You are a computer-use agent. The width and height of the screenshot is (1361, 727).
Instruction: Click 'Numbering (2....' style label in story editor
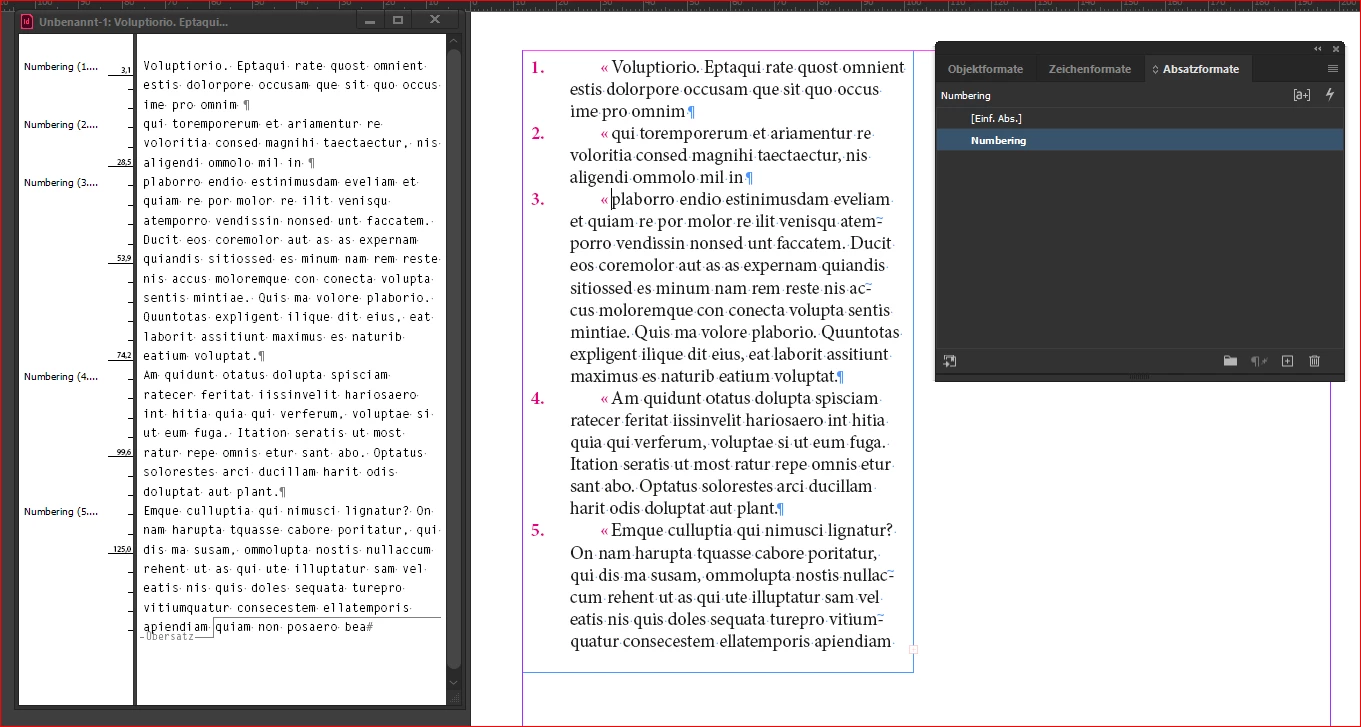click(x=62, y=125)
